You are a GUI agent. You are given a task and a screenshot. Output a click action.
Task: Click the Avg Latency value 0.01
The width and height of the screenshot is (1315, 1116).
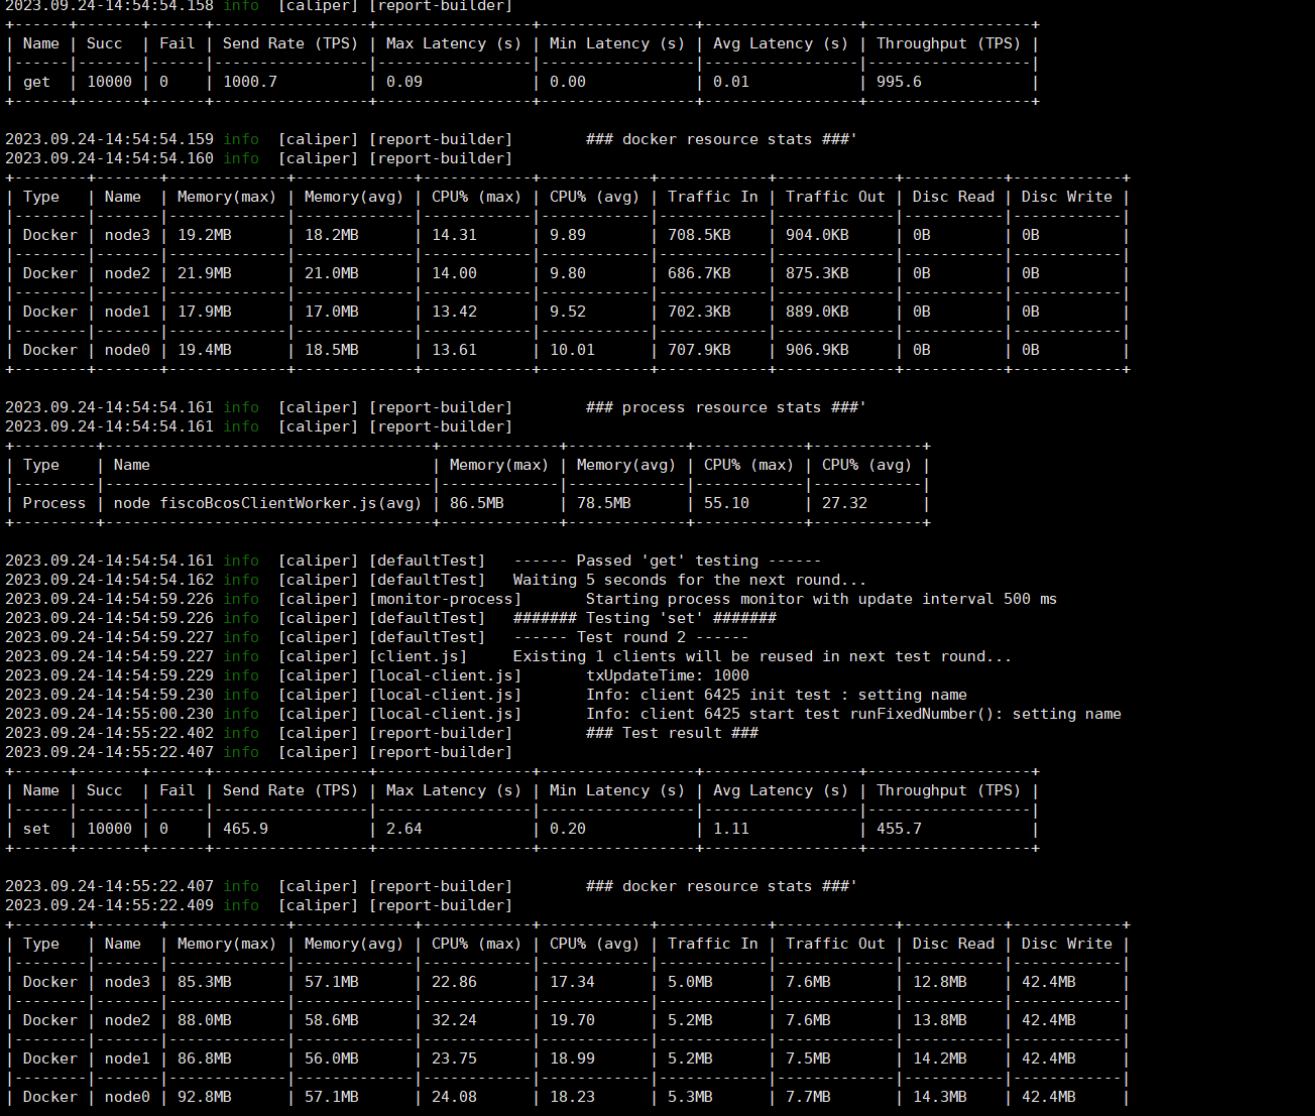731,82
